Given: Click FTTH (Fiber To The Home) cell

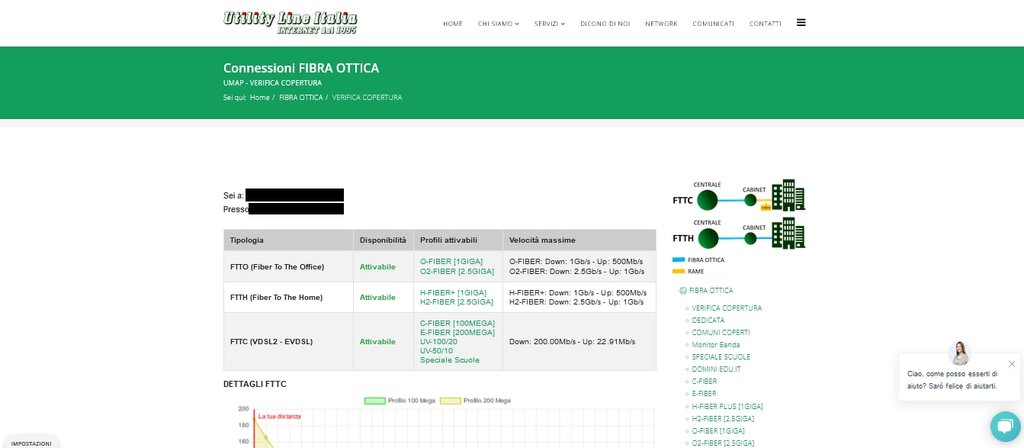Looking at the screenshot, I should [289, 297].
